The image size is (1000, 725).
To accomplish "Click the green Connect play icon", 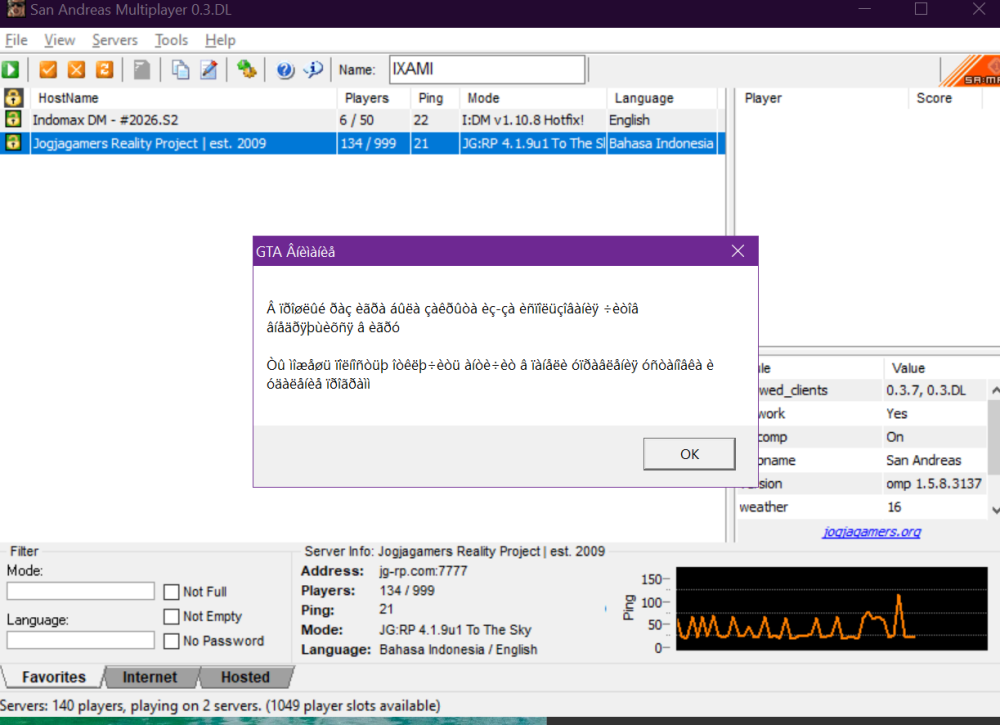I will pos(10,69).
